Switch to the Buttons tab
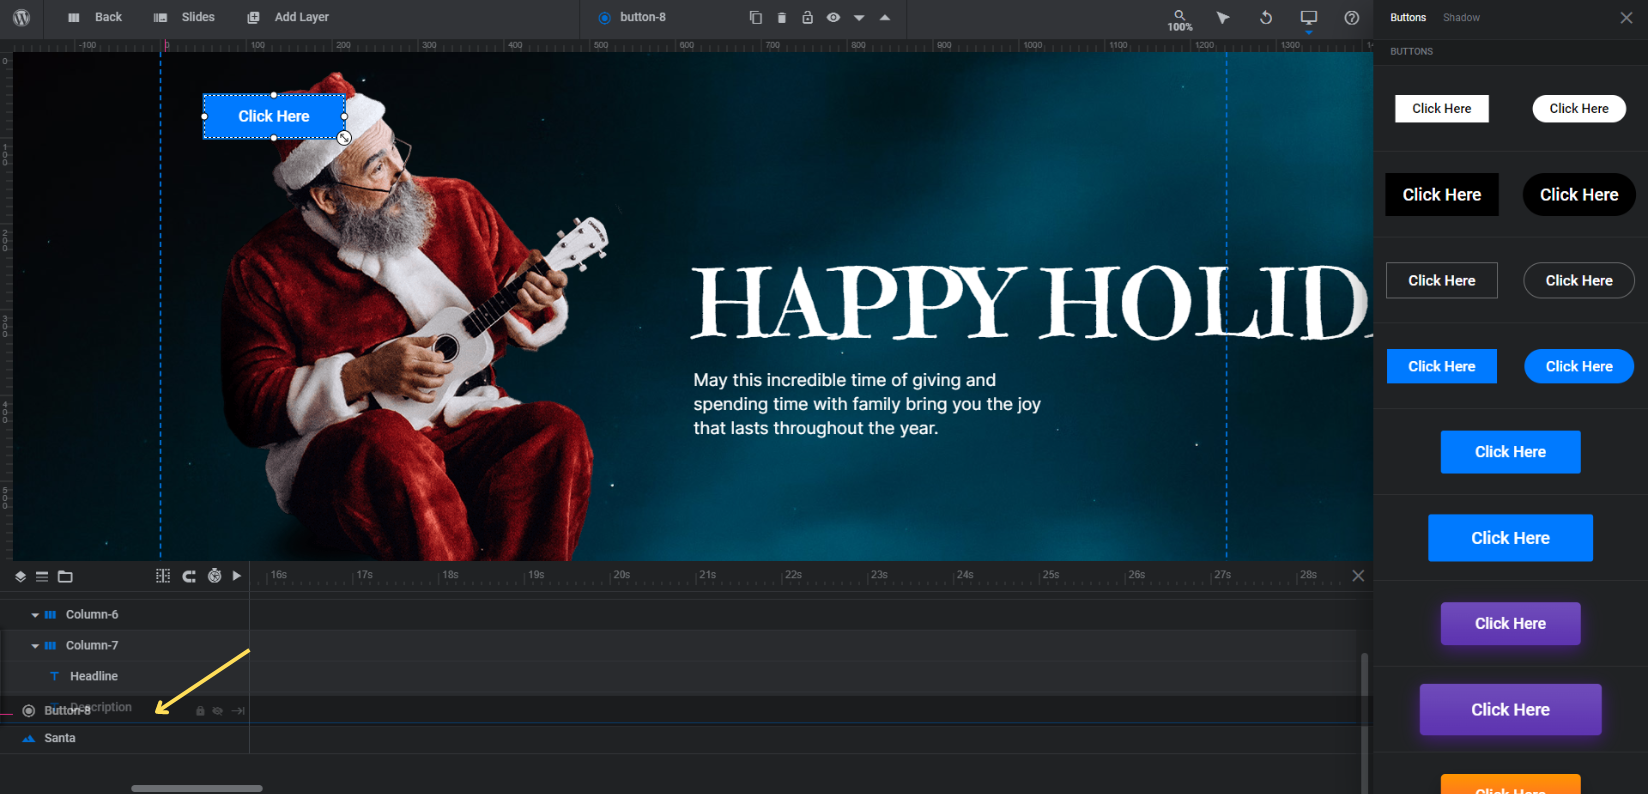The width and height of the screenshot is (1648, 794). (1408, 18)
